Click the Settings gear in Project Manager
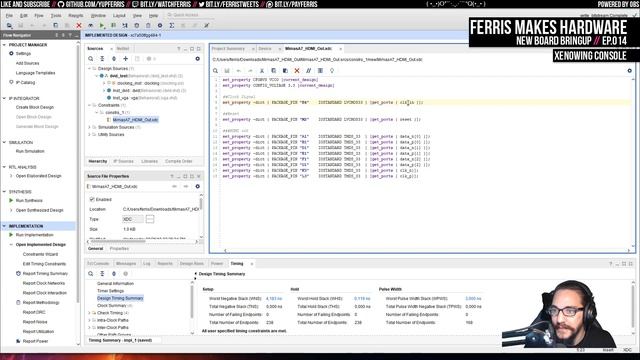This screenshot has height=360, width=640. pos(11,53)
